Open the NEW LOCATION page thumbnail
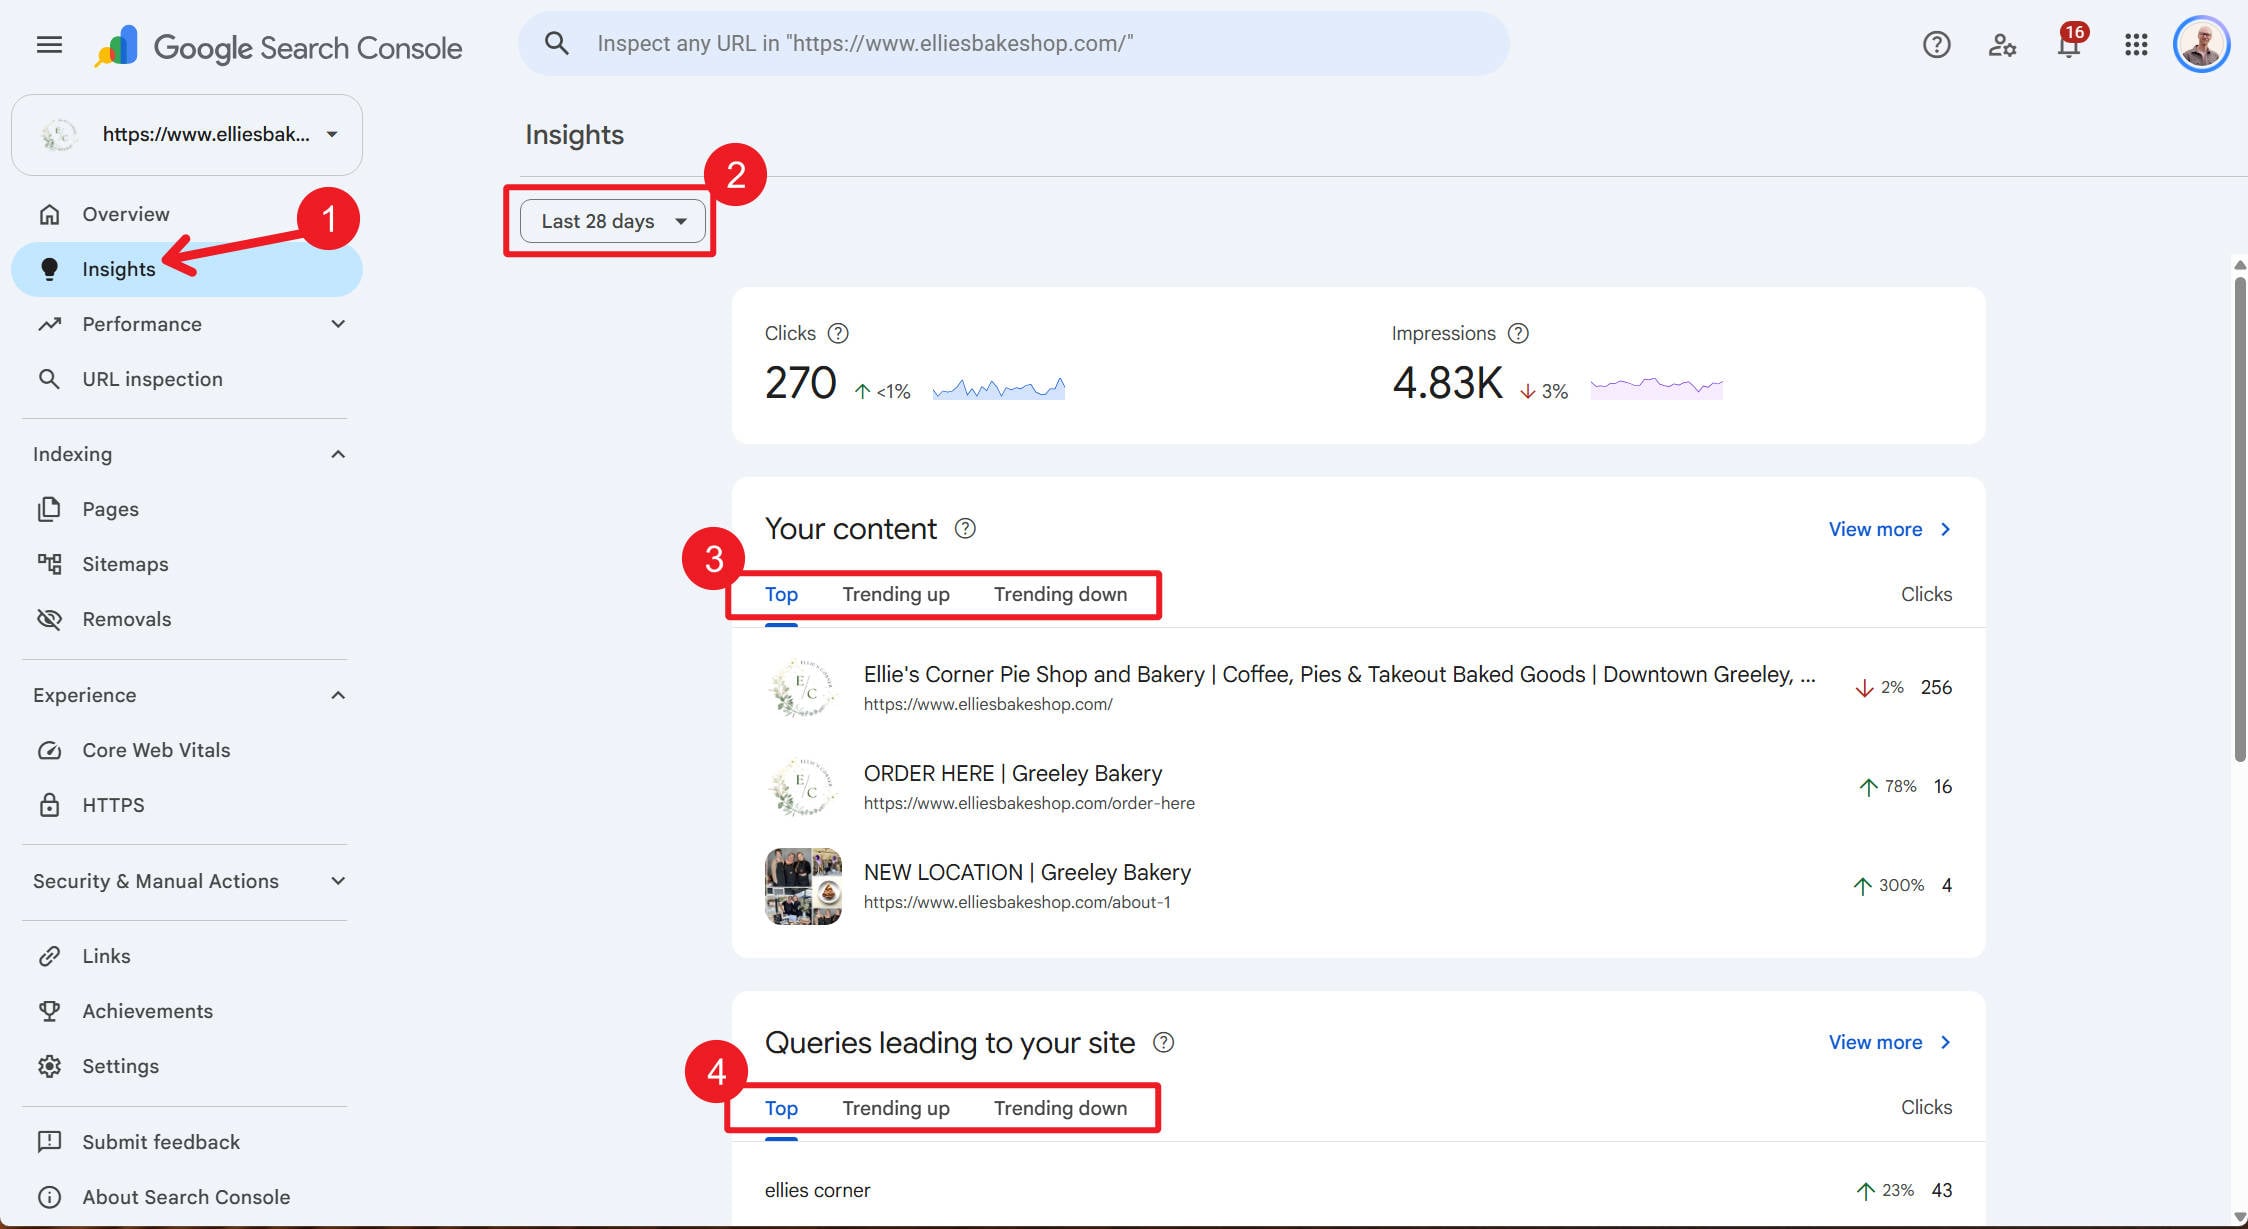 point(803,886)
